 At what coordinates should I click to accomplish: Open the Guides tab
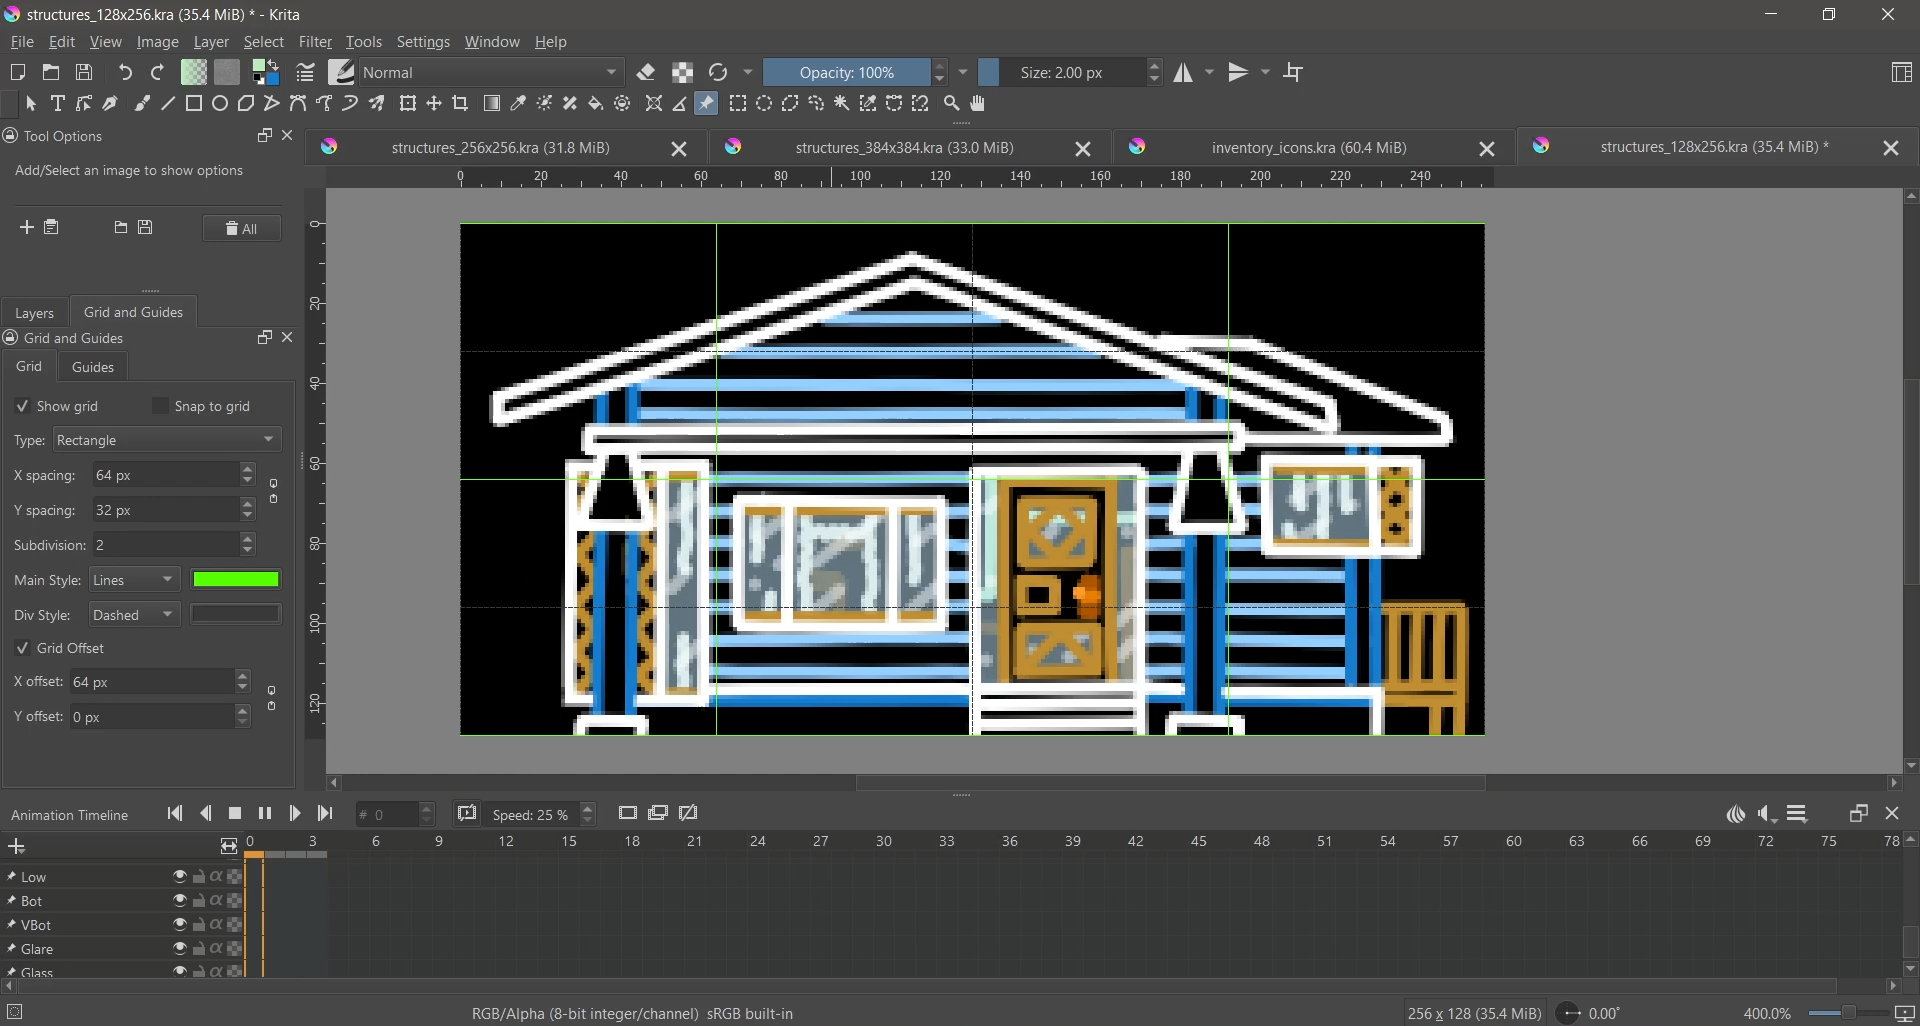[x=93, y=367]
